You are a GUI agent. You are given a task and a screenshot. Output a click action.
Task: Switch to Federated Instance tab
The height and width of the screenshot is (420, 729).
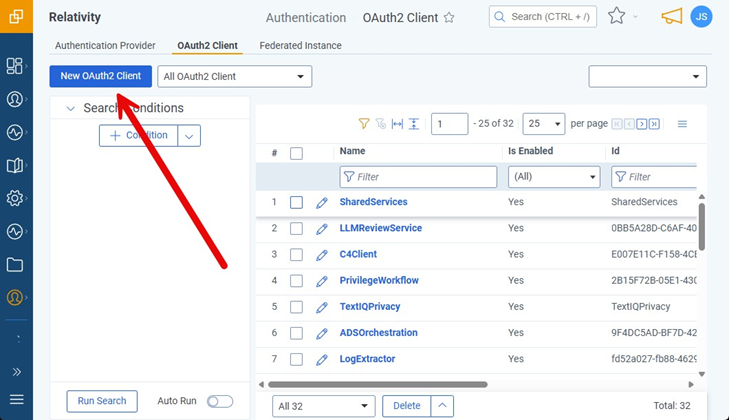tap(300, 46)
